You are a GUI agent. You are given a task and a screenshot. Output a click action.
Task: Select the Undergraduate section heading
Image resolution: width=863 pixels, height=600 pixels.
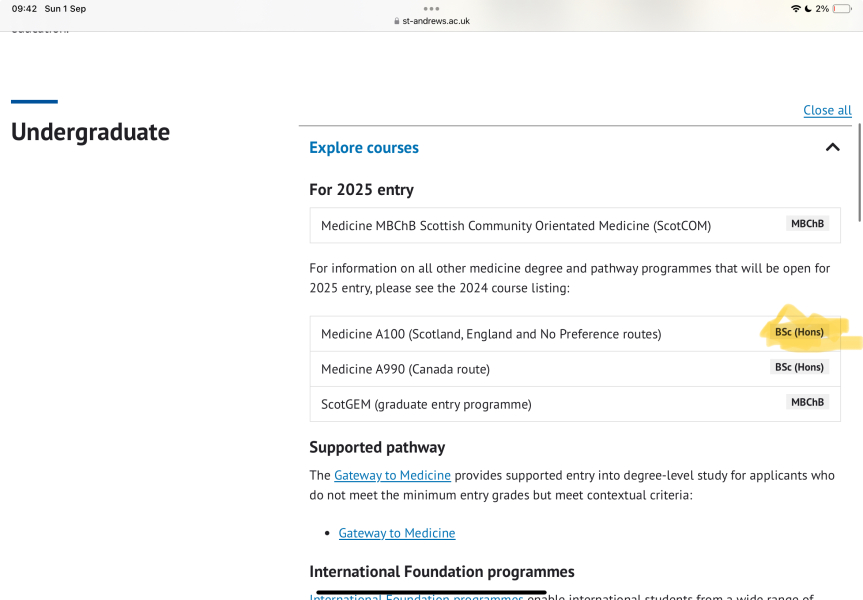pyautogui.click(x=90, y=131)
